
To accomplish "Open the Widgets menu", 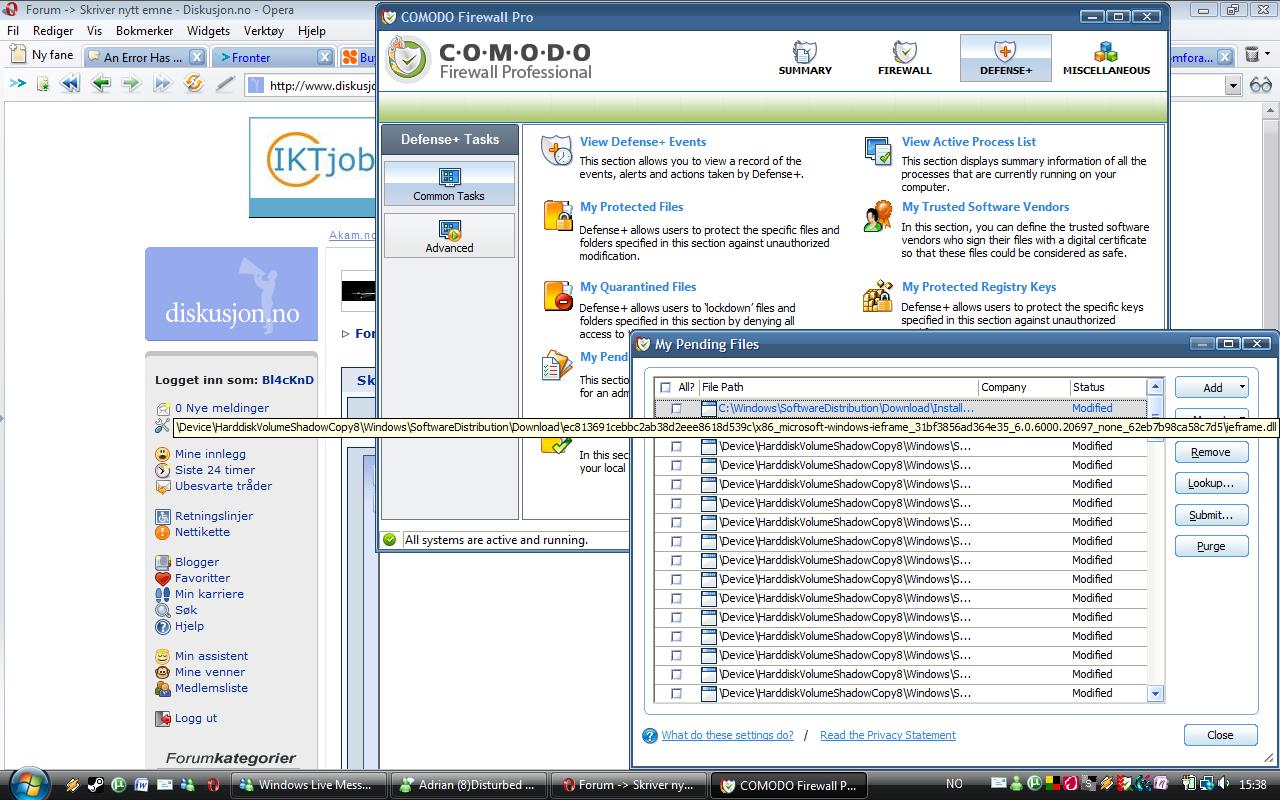I will pyautogui.click(x=208, y=31).
